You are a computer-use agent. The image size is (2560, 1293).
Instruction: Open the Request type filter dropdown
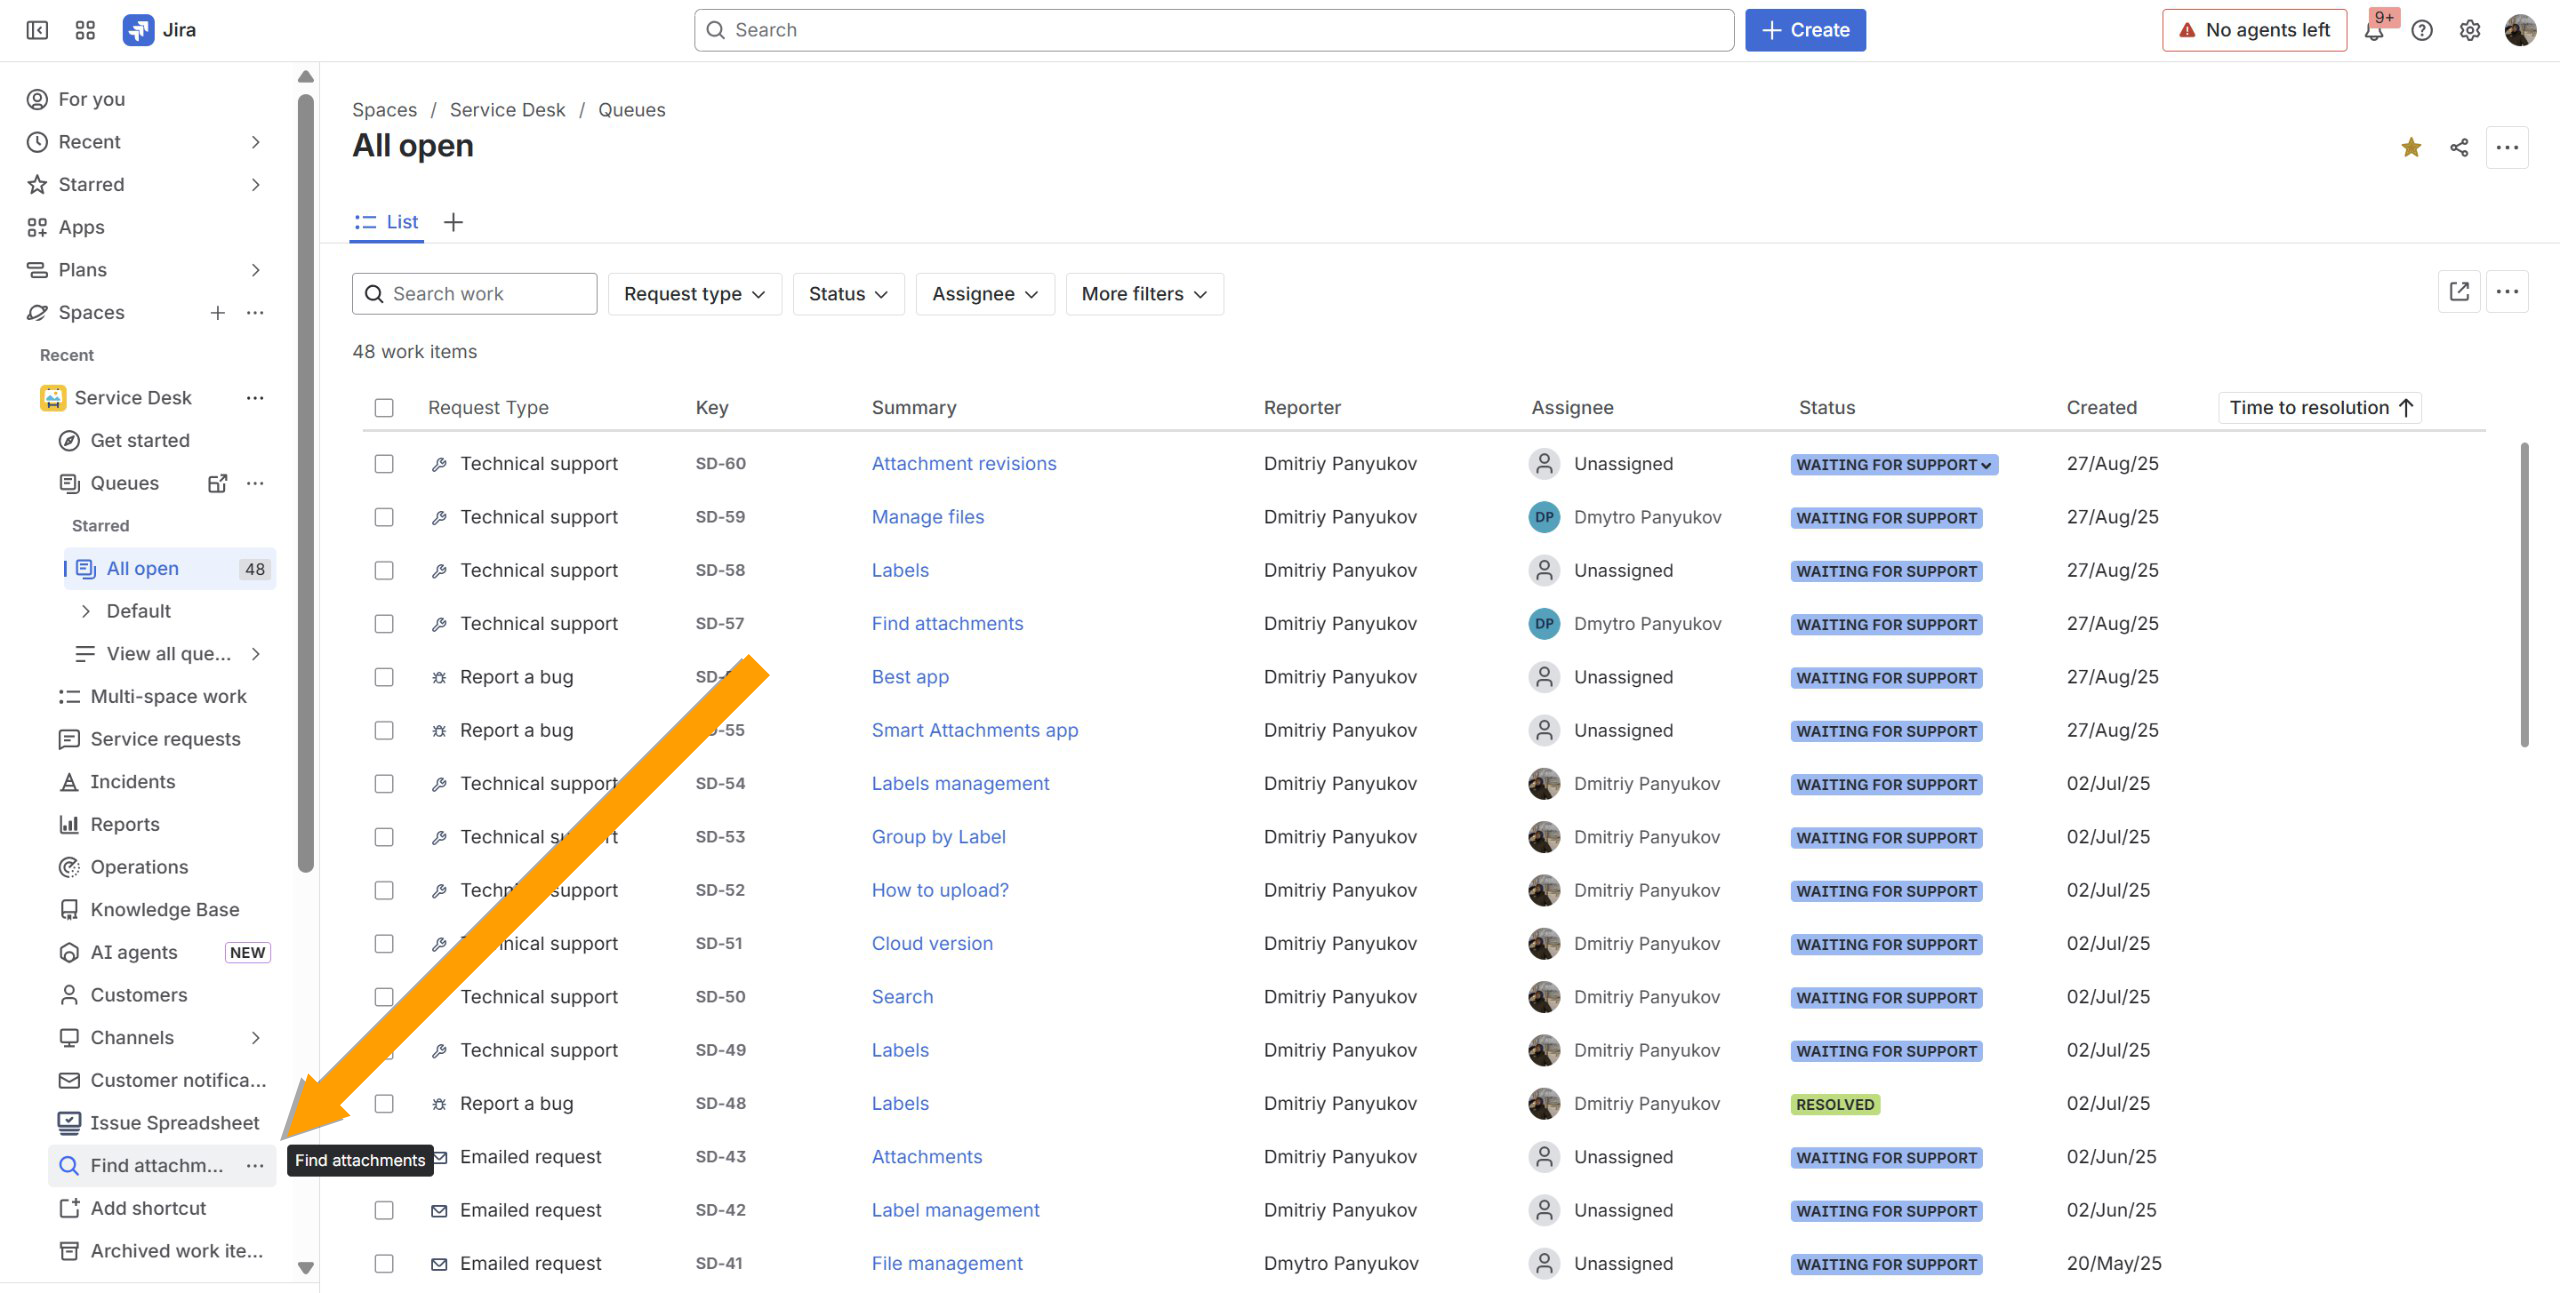click(694, 294)
